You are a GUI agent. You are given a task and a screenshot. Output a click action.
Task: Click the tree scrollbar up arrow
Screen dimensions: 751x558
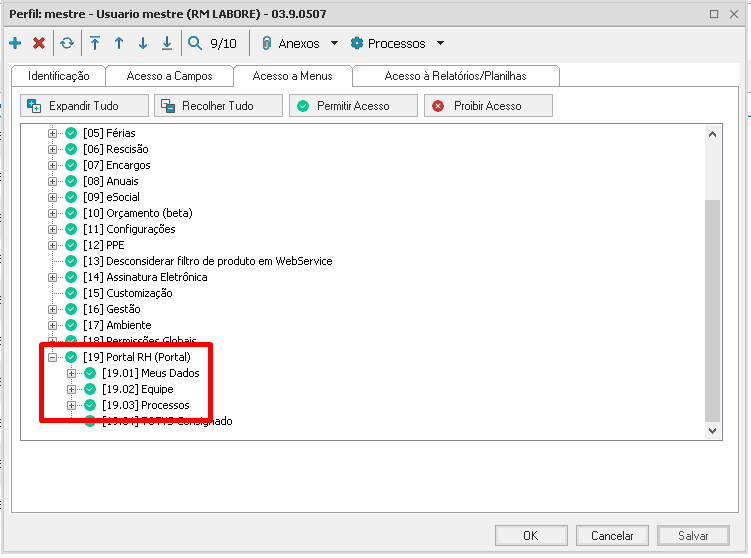(x=713, y=135)
